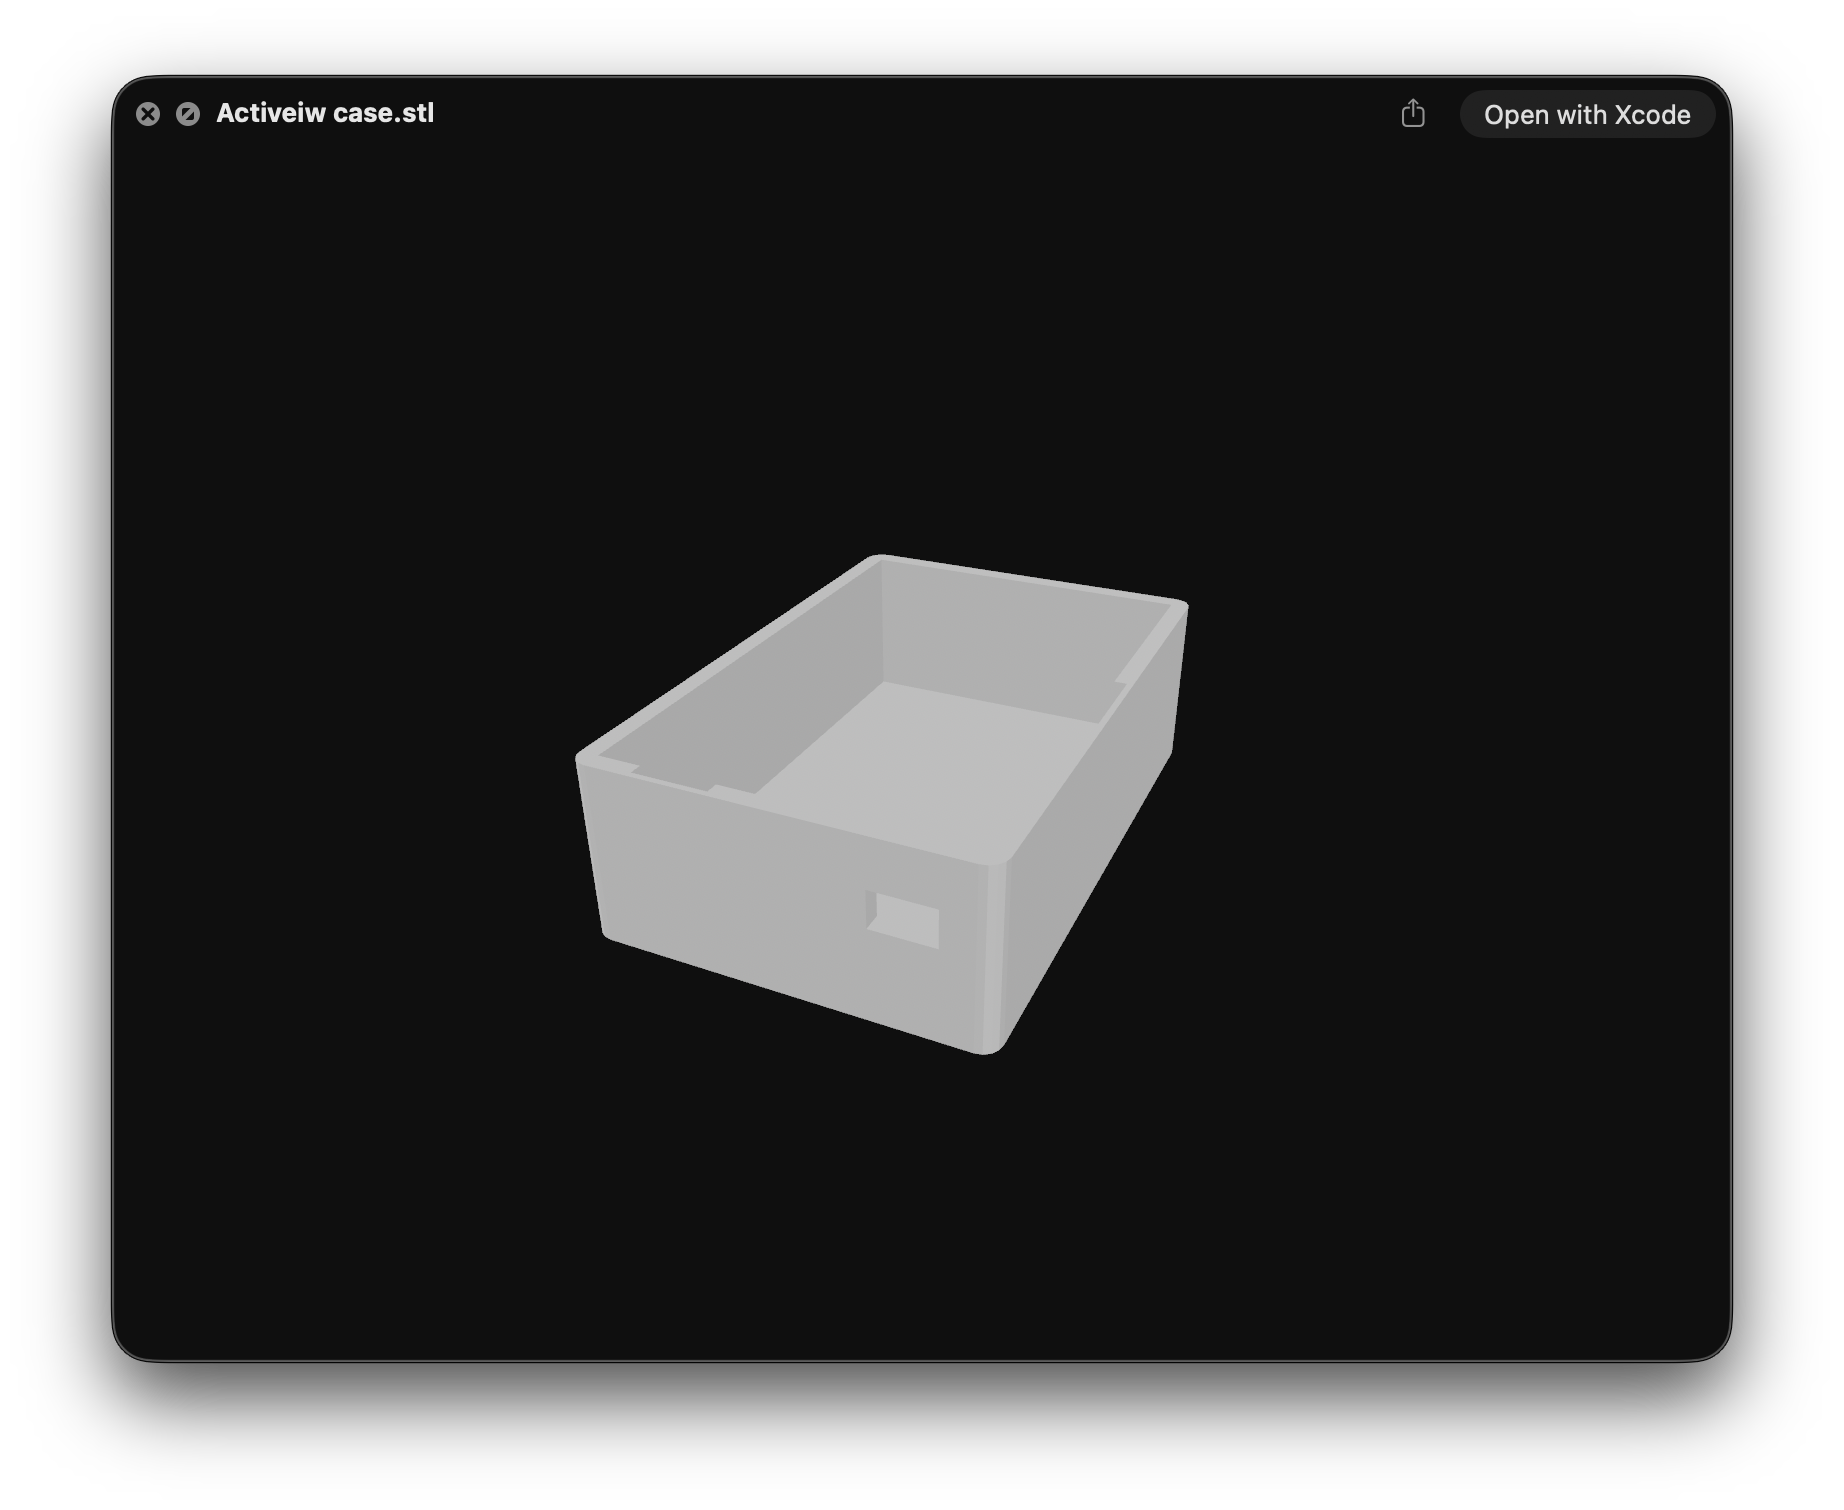Close the Quick Look preview window
Image resolution: width=1844 pixels, height=1510 pixels.
click(x=148, y=114)
